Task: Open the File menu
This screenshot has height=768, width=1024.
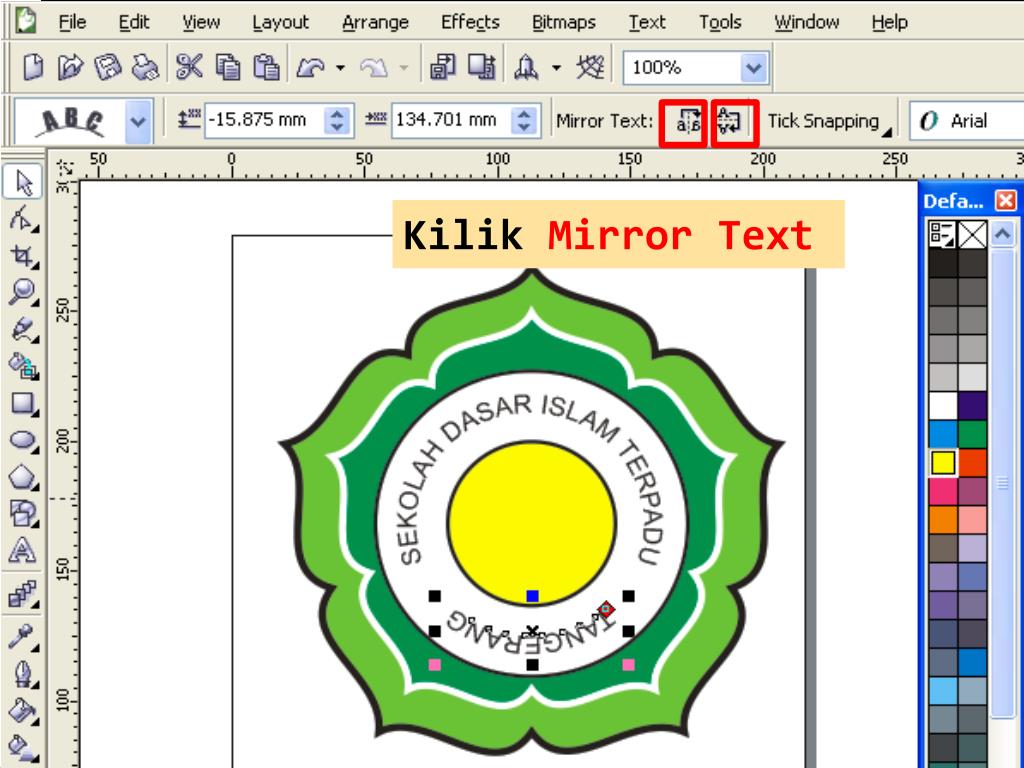Action: tap(72, 22)
